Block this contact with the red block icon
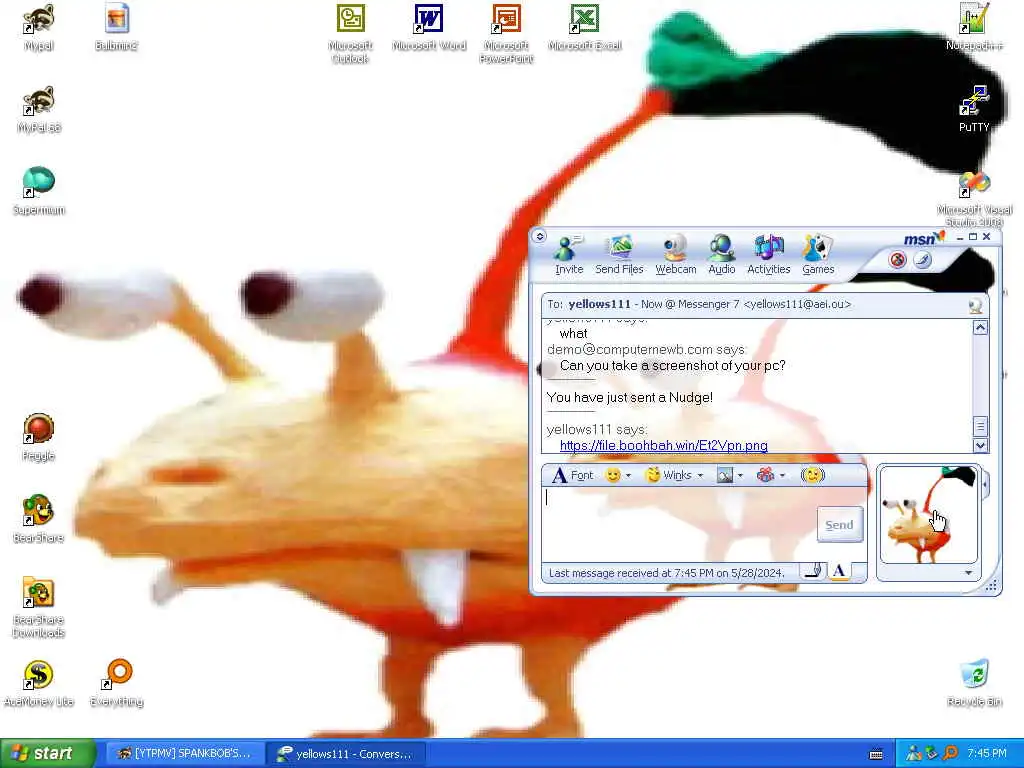 (898, 260)
